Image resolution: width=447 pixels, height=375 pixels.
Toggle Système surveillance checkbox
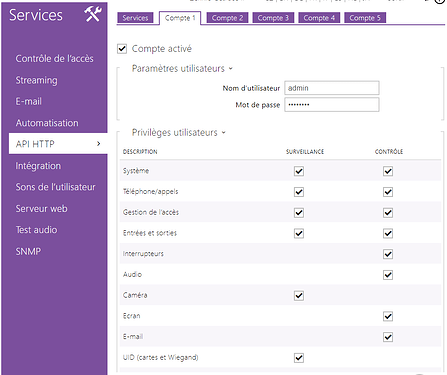coord(299,171)
